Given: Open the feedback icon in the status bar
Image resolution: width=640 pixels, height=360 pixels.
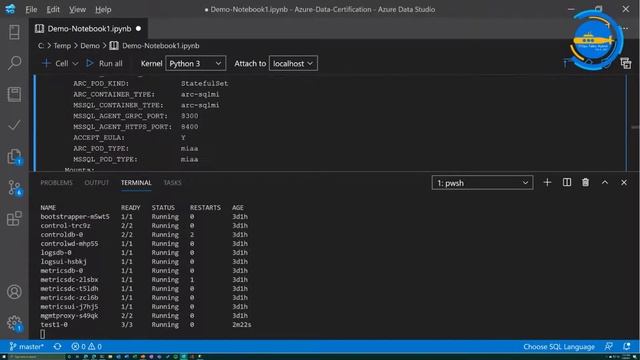Looking at the screenshot, I should click(609, 347).
